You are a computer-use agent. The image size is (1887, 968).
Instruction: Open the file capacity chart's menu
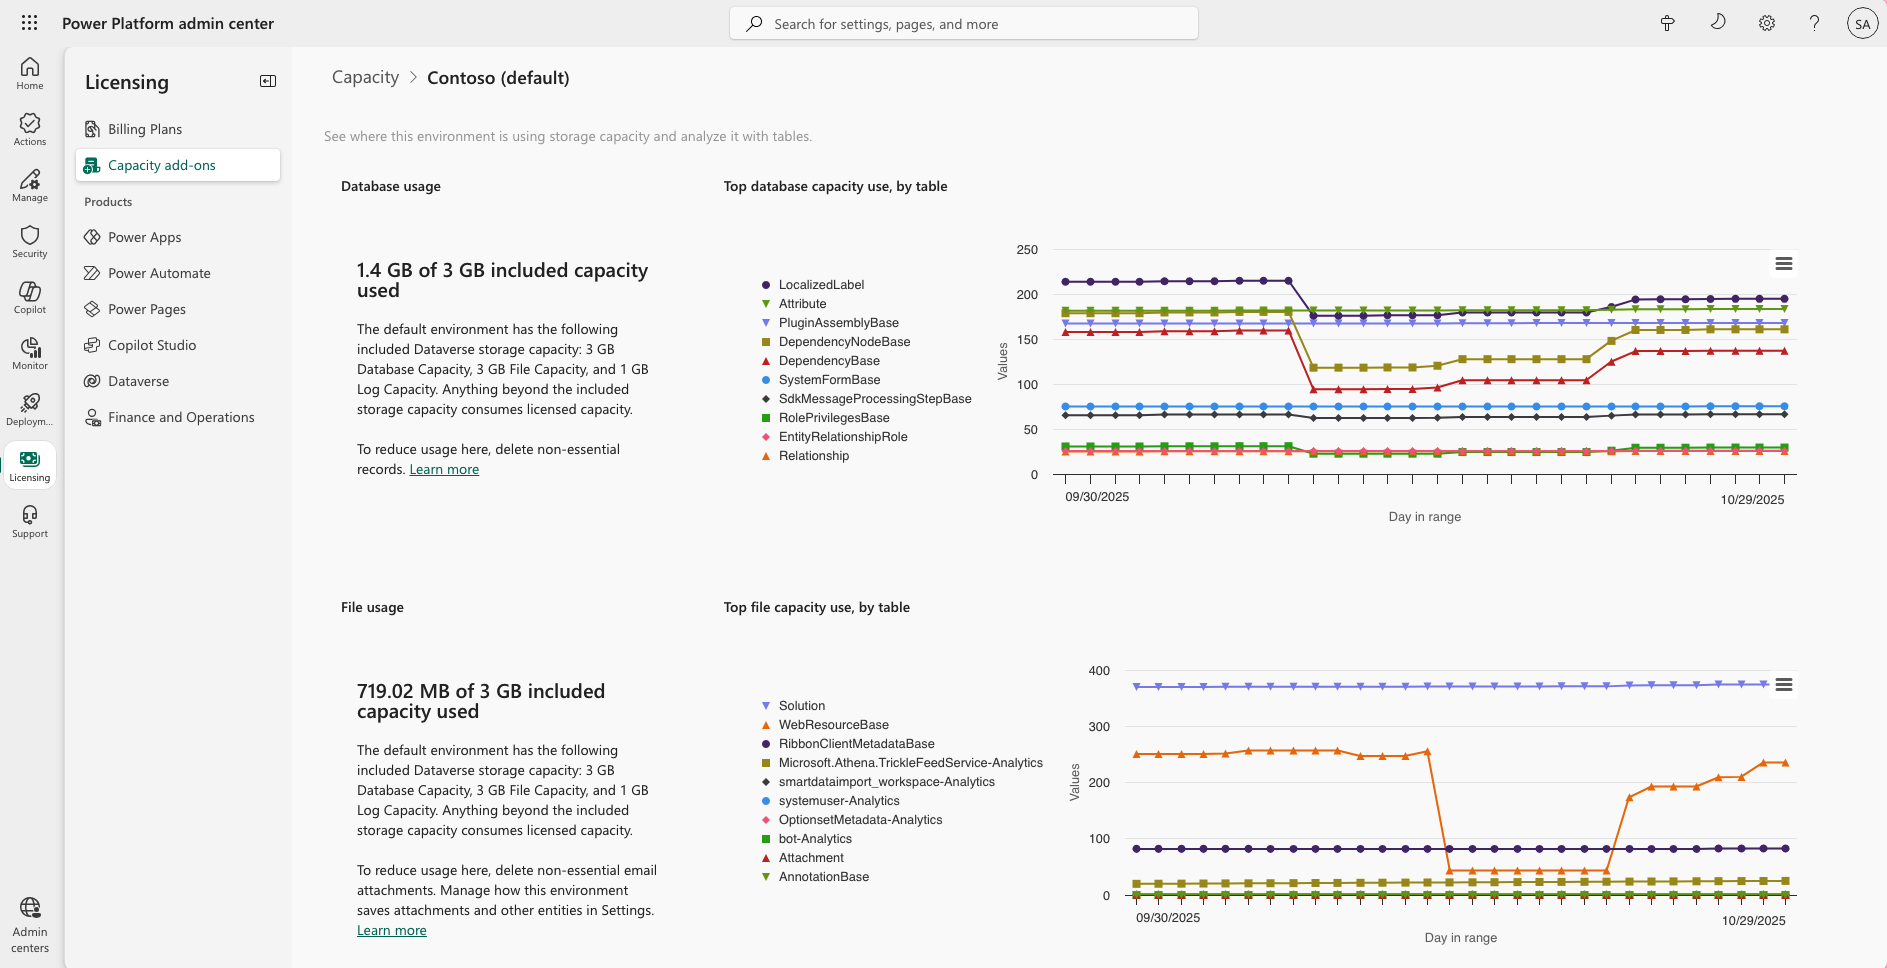point(1784,684)
